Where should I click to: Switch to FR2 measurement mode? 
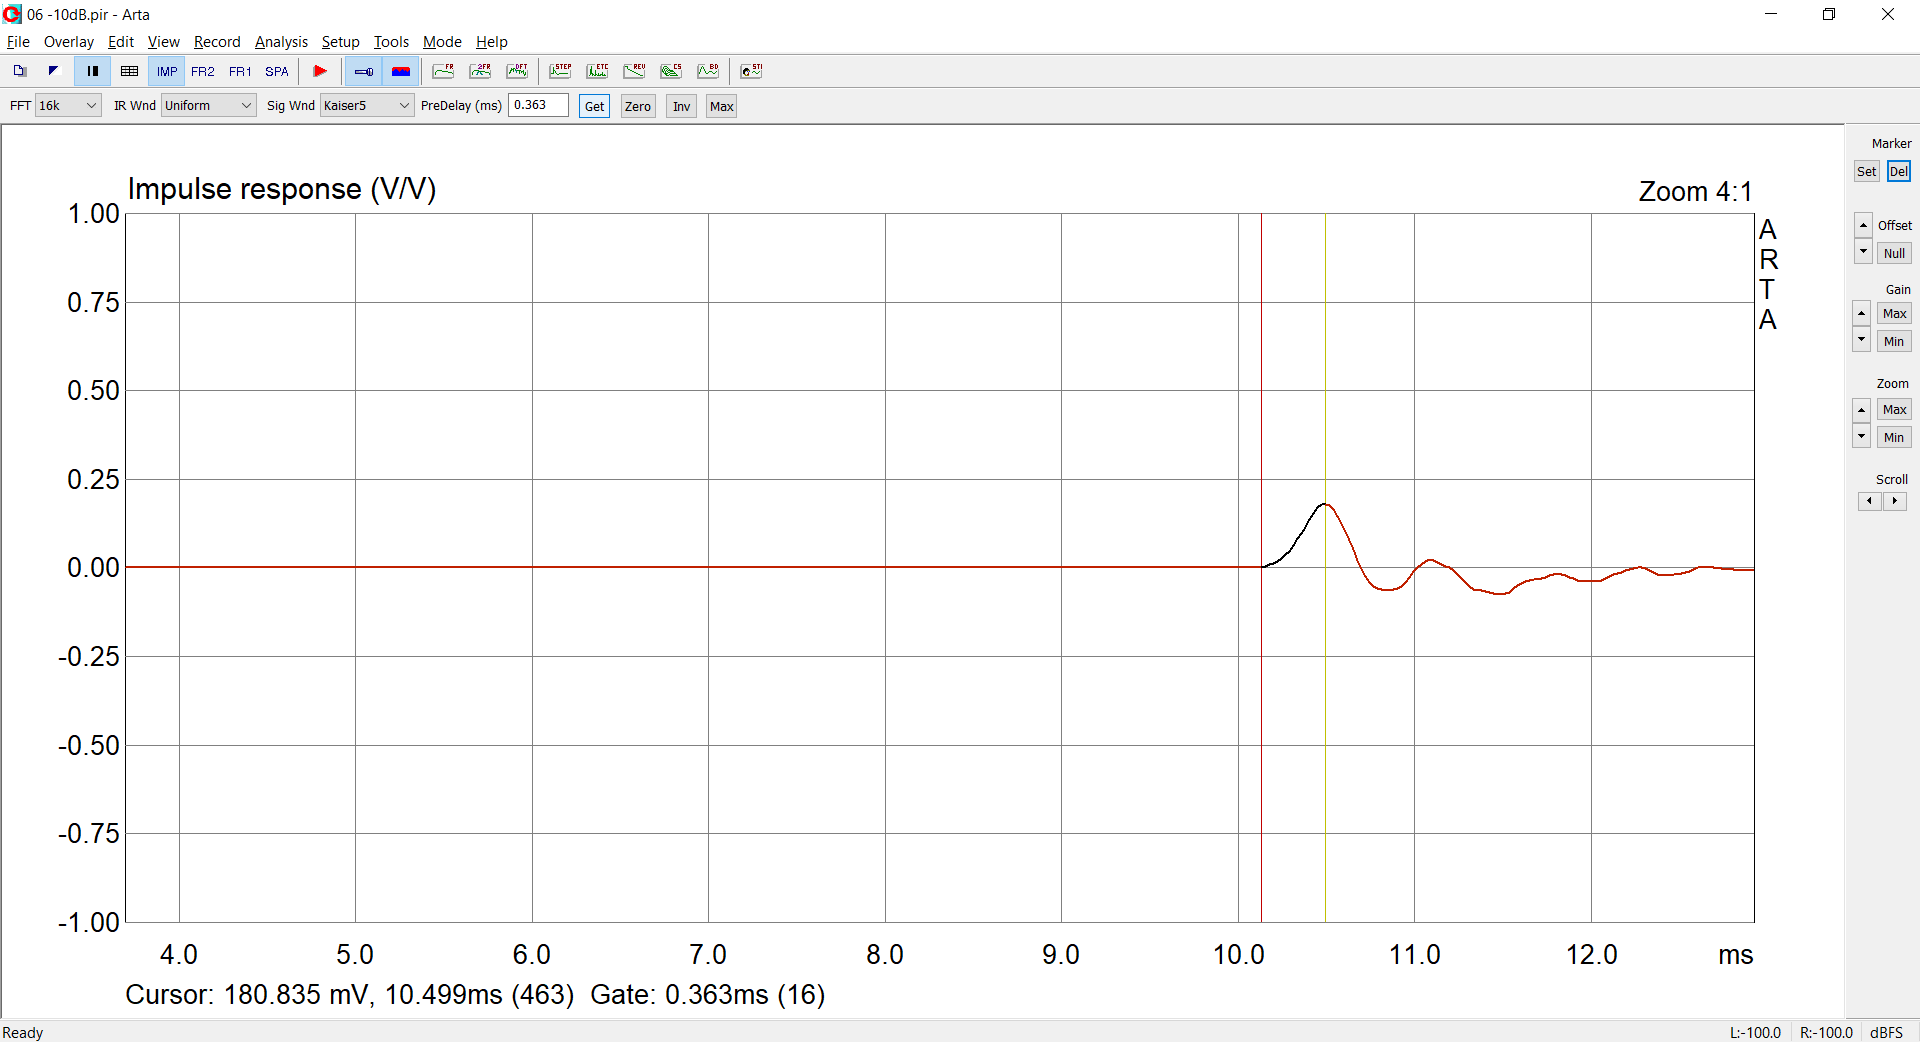tap(203, 71)
